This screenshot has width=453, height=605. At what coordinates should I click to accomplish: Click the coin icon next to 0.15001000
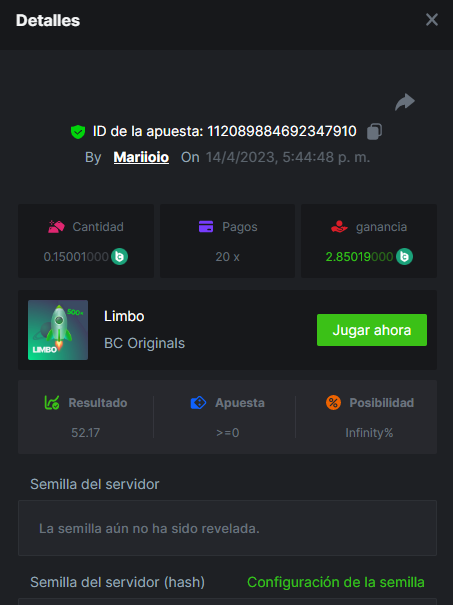pos(120,257)
